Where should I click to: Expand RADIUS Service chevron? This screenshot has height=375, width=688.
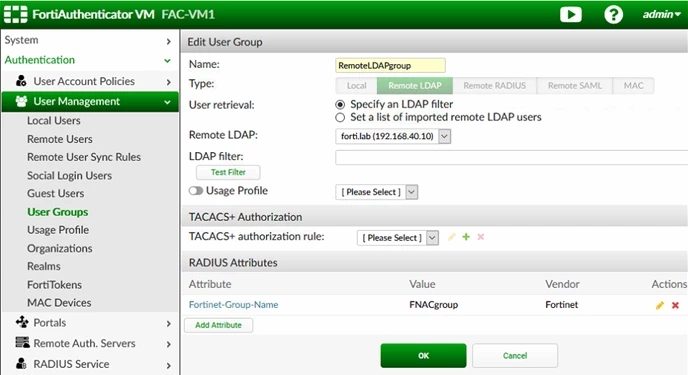tap(169, 365)
